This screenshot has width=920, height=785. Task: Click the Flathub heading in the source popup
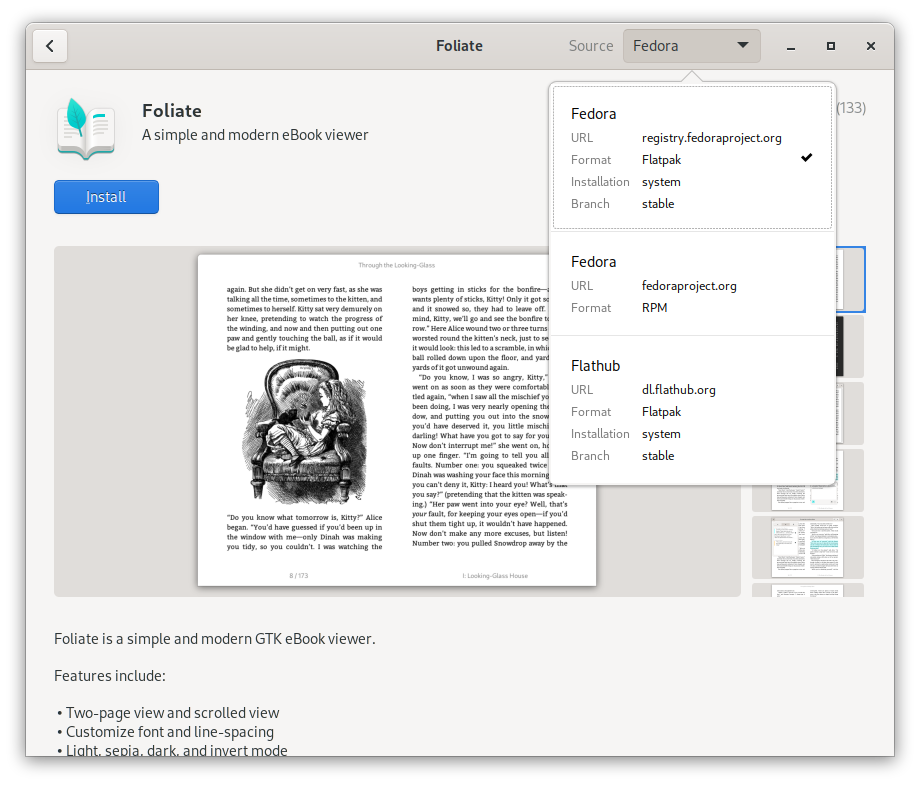click(595, 365)
